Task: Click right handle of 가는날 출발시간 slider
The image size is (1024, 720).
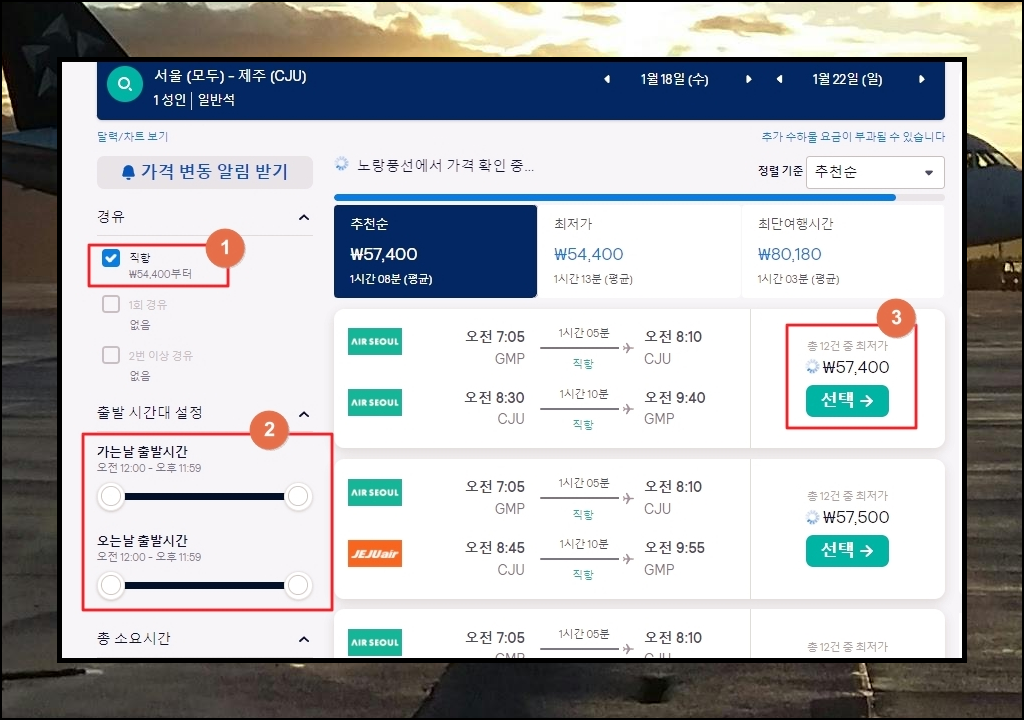Action: (298, 497)
